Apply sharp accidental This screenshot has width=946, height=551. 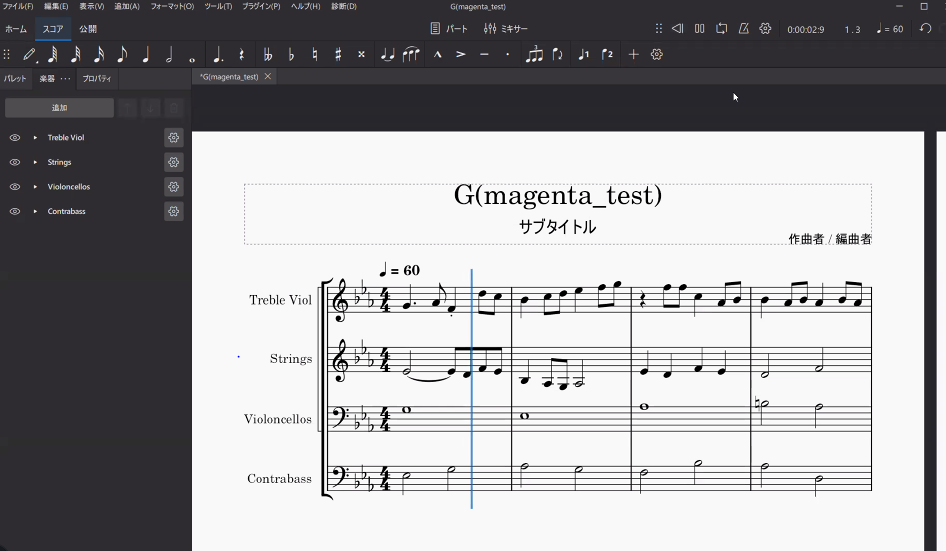[x=338, y=55]
